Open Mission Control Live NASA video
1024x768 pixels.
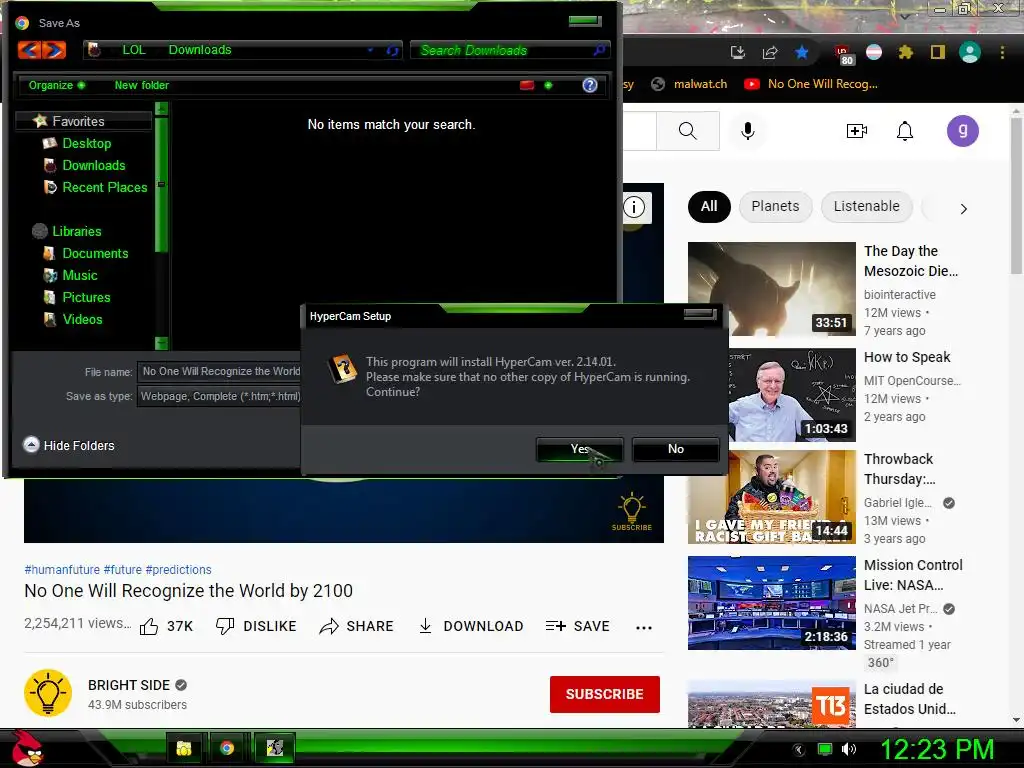[771, 603]
